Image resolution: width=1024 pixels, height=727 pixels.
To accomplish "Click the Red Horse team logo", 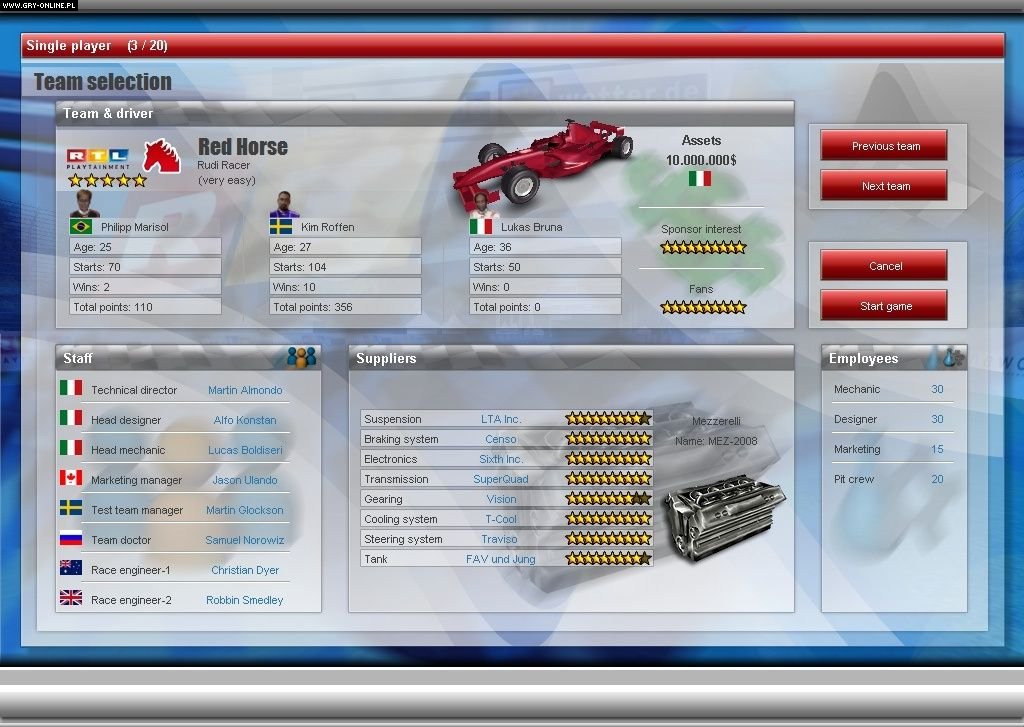I will point(161,155).
